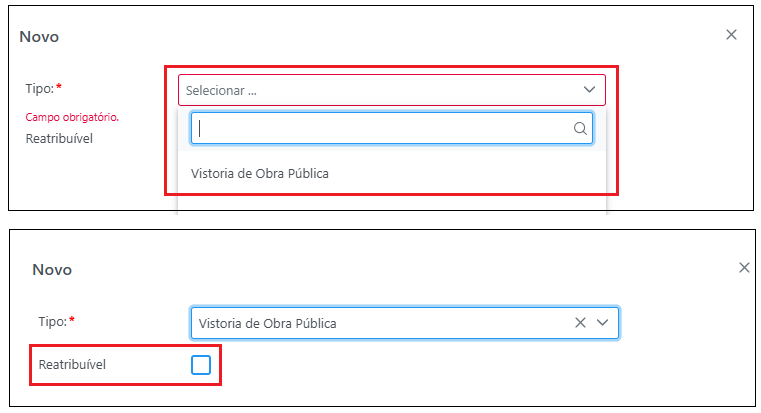761x413 pixels.
Task: Click the red asterisk beside upper Tipo
Action: coord(59,89)
